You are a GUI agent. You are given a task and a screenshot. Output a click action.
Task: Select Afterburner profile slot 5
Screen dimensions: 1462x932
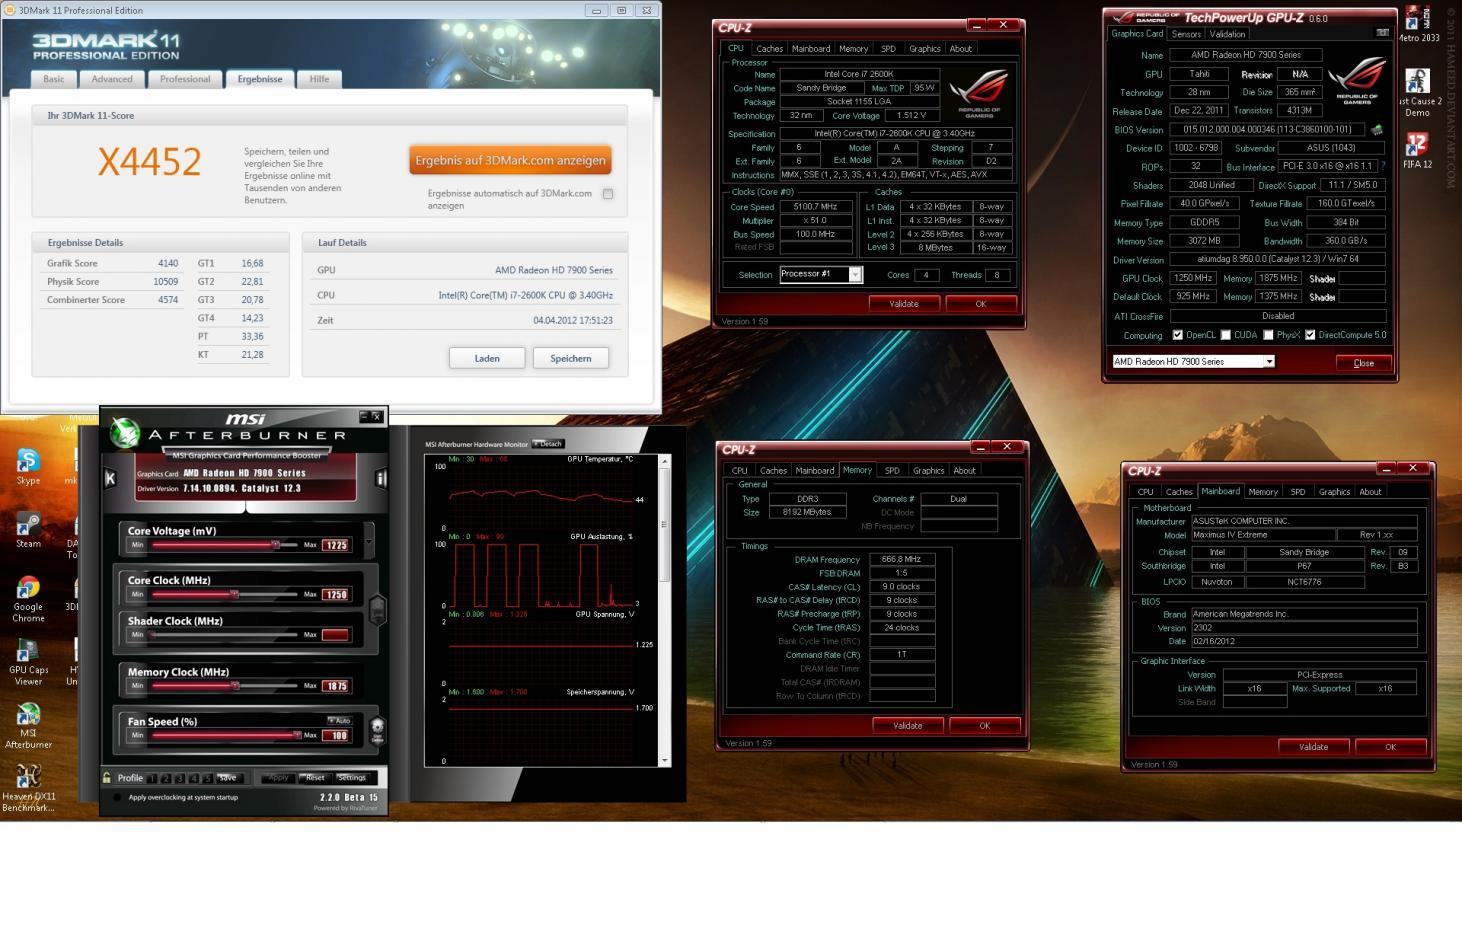coord(207,778)
